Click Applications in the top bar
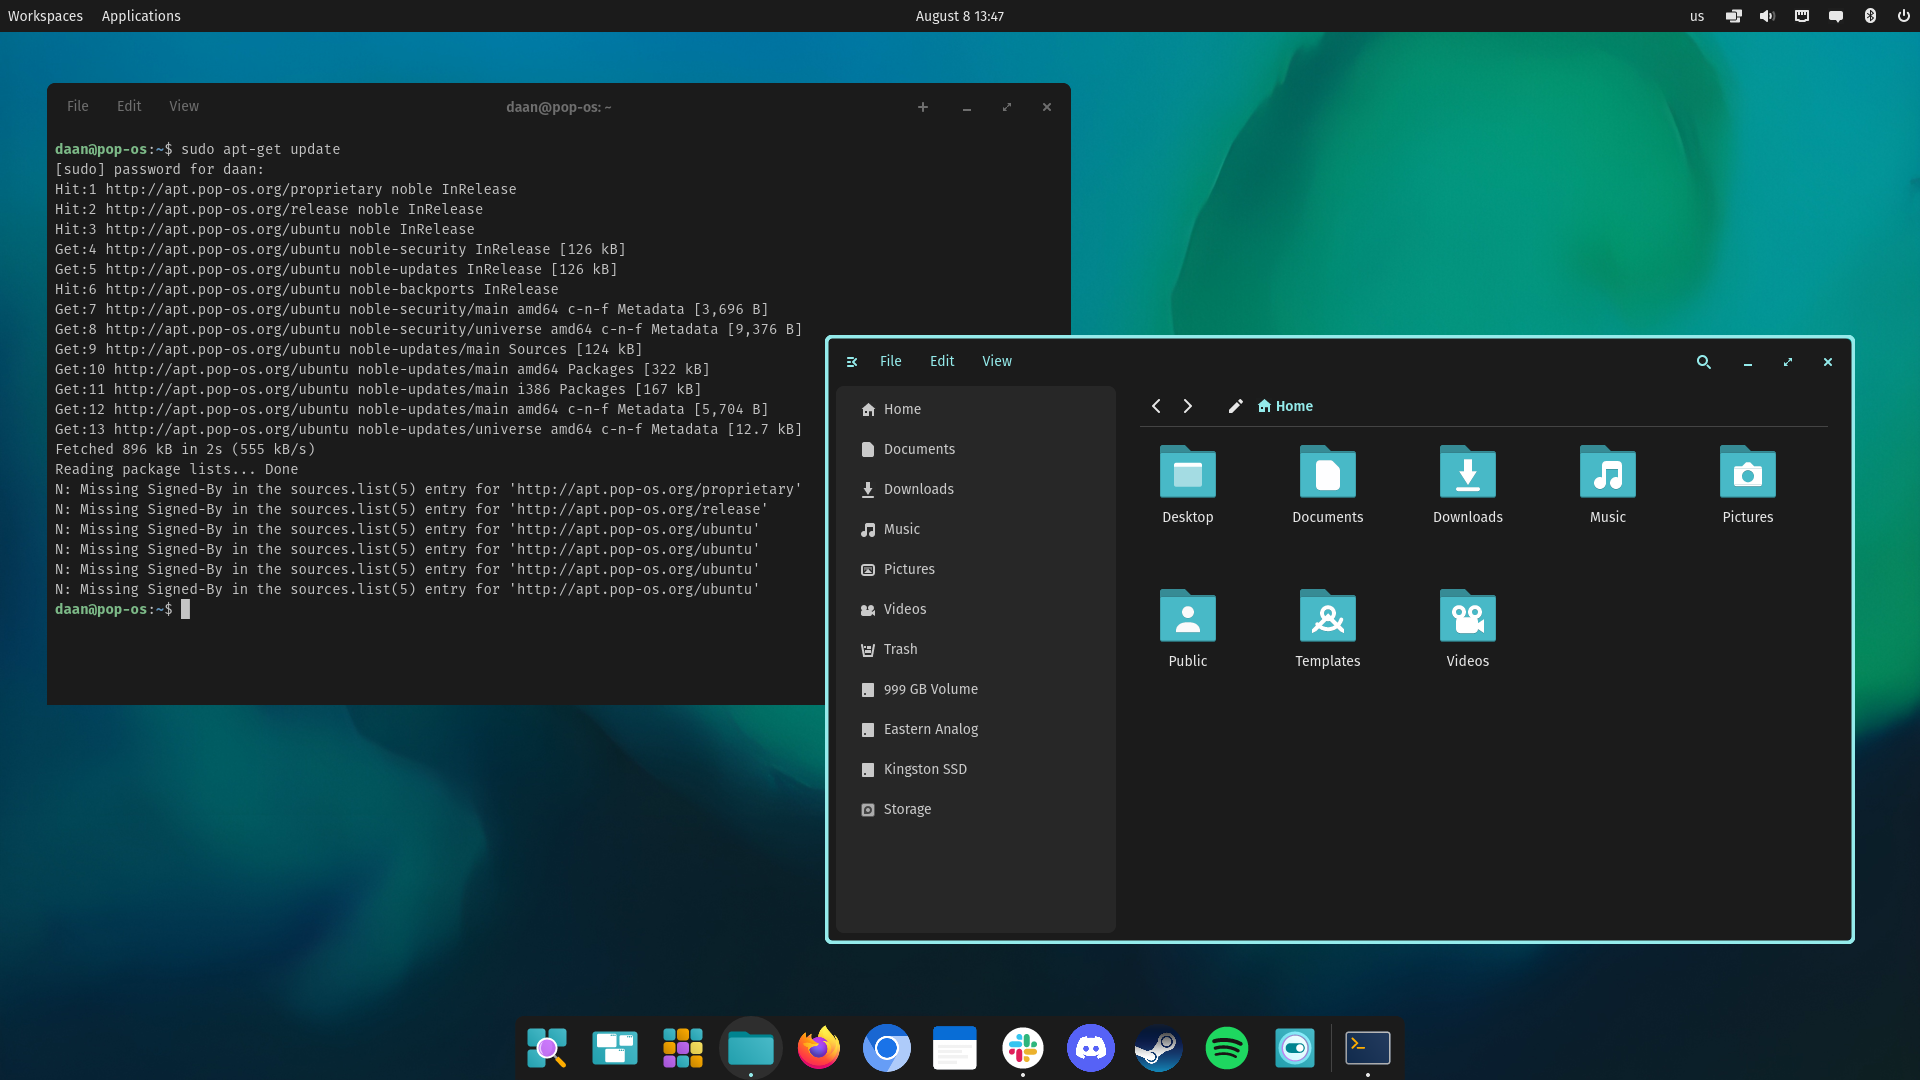This screenshot has width=1920, height=1080. coord(140,15)
